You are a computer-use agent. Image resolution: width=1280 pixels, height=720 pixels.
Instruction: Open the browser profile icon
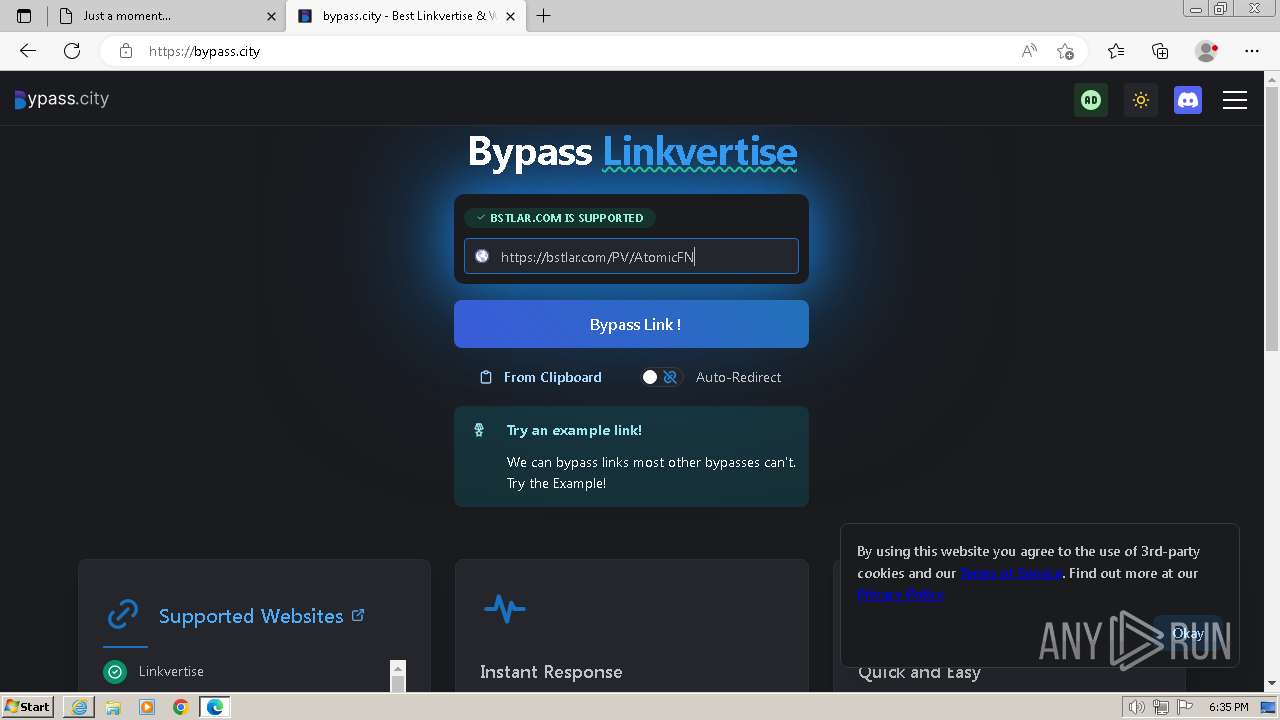(x=1206, y=51)
